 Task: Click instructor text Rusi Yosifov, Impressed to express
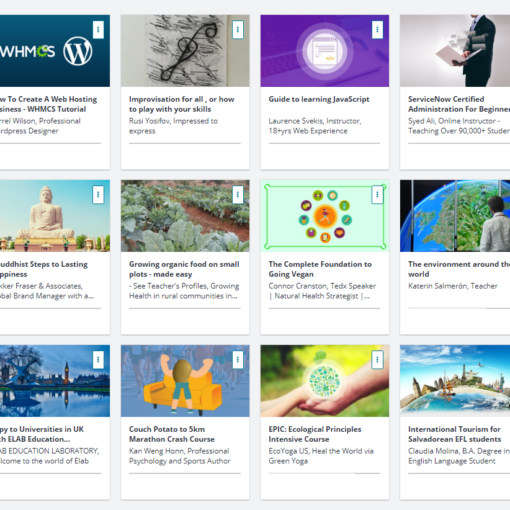click(173, 126)
